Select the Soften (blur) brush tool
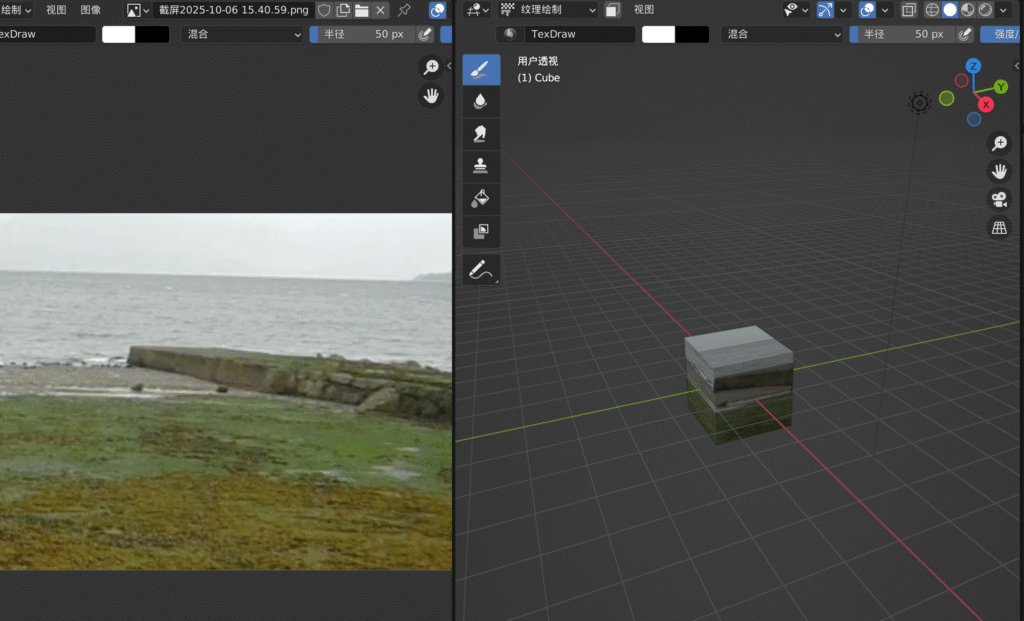 point(481,101)
